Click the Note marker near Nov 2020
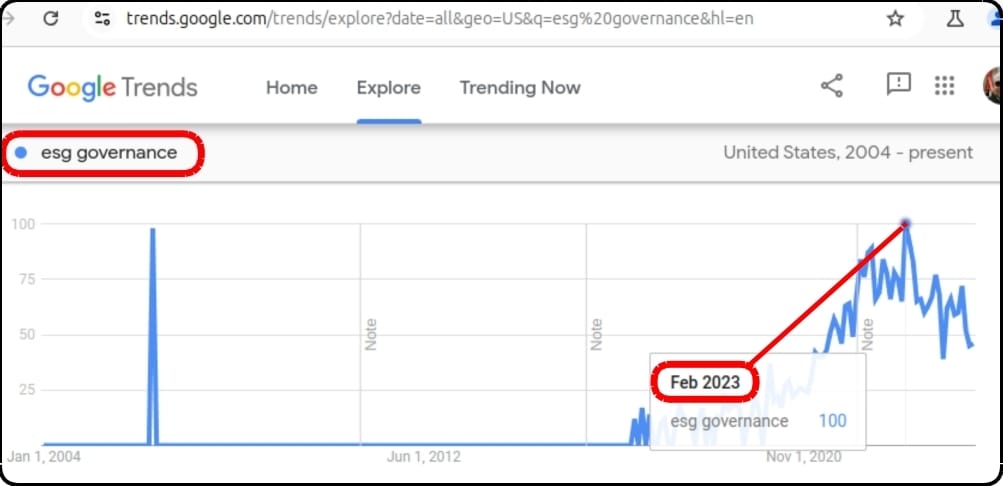1003x486 pixels. pos(867,334)
